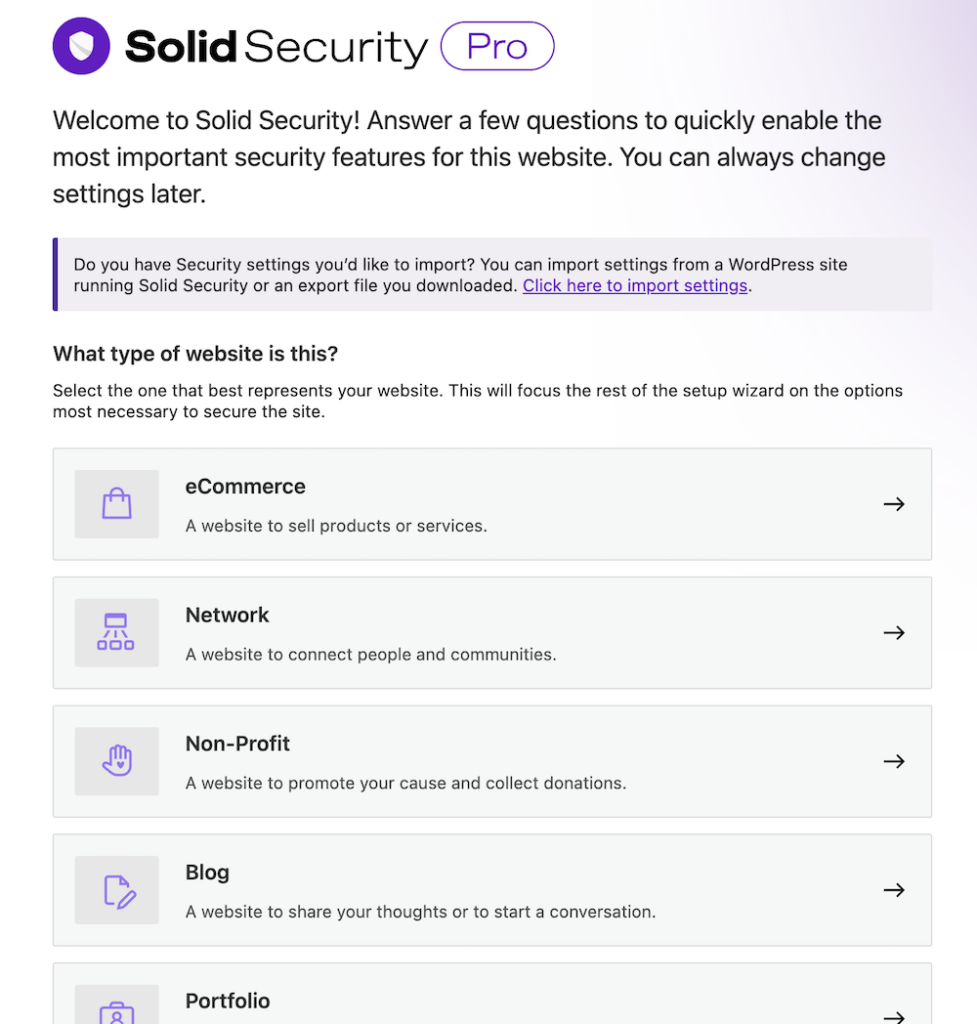
Task: Click the Non-Profit hand heart icon
Action: coord(117,761)
